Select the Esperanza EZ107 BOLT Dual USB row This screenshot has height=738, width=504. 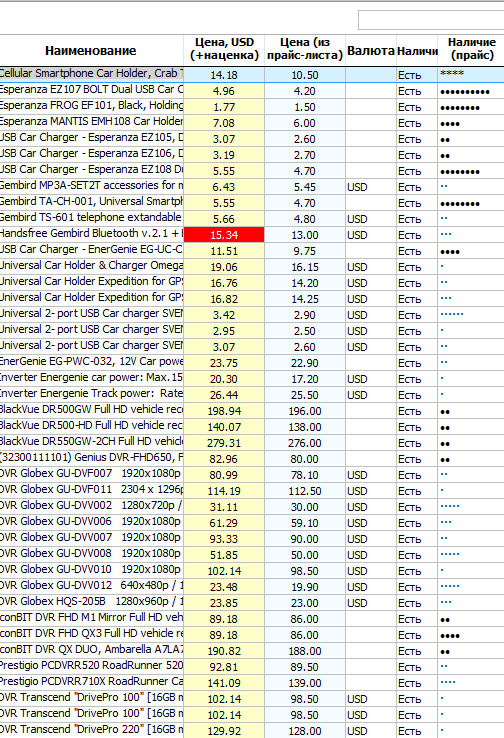pos(252,90)
